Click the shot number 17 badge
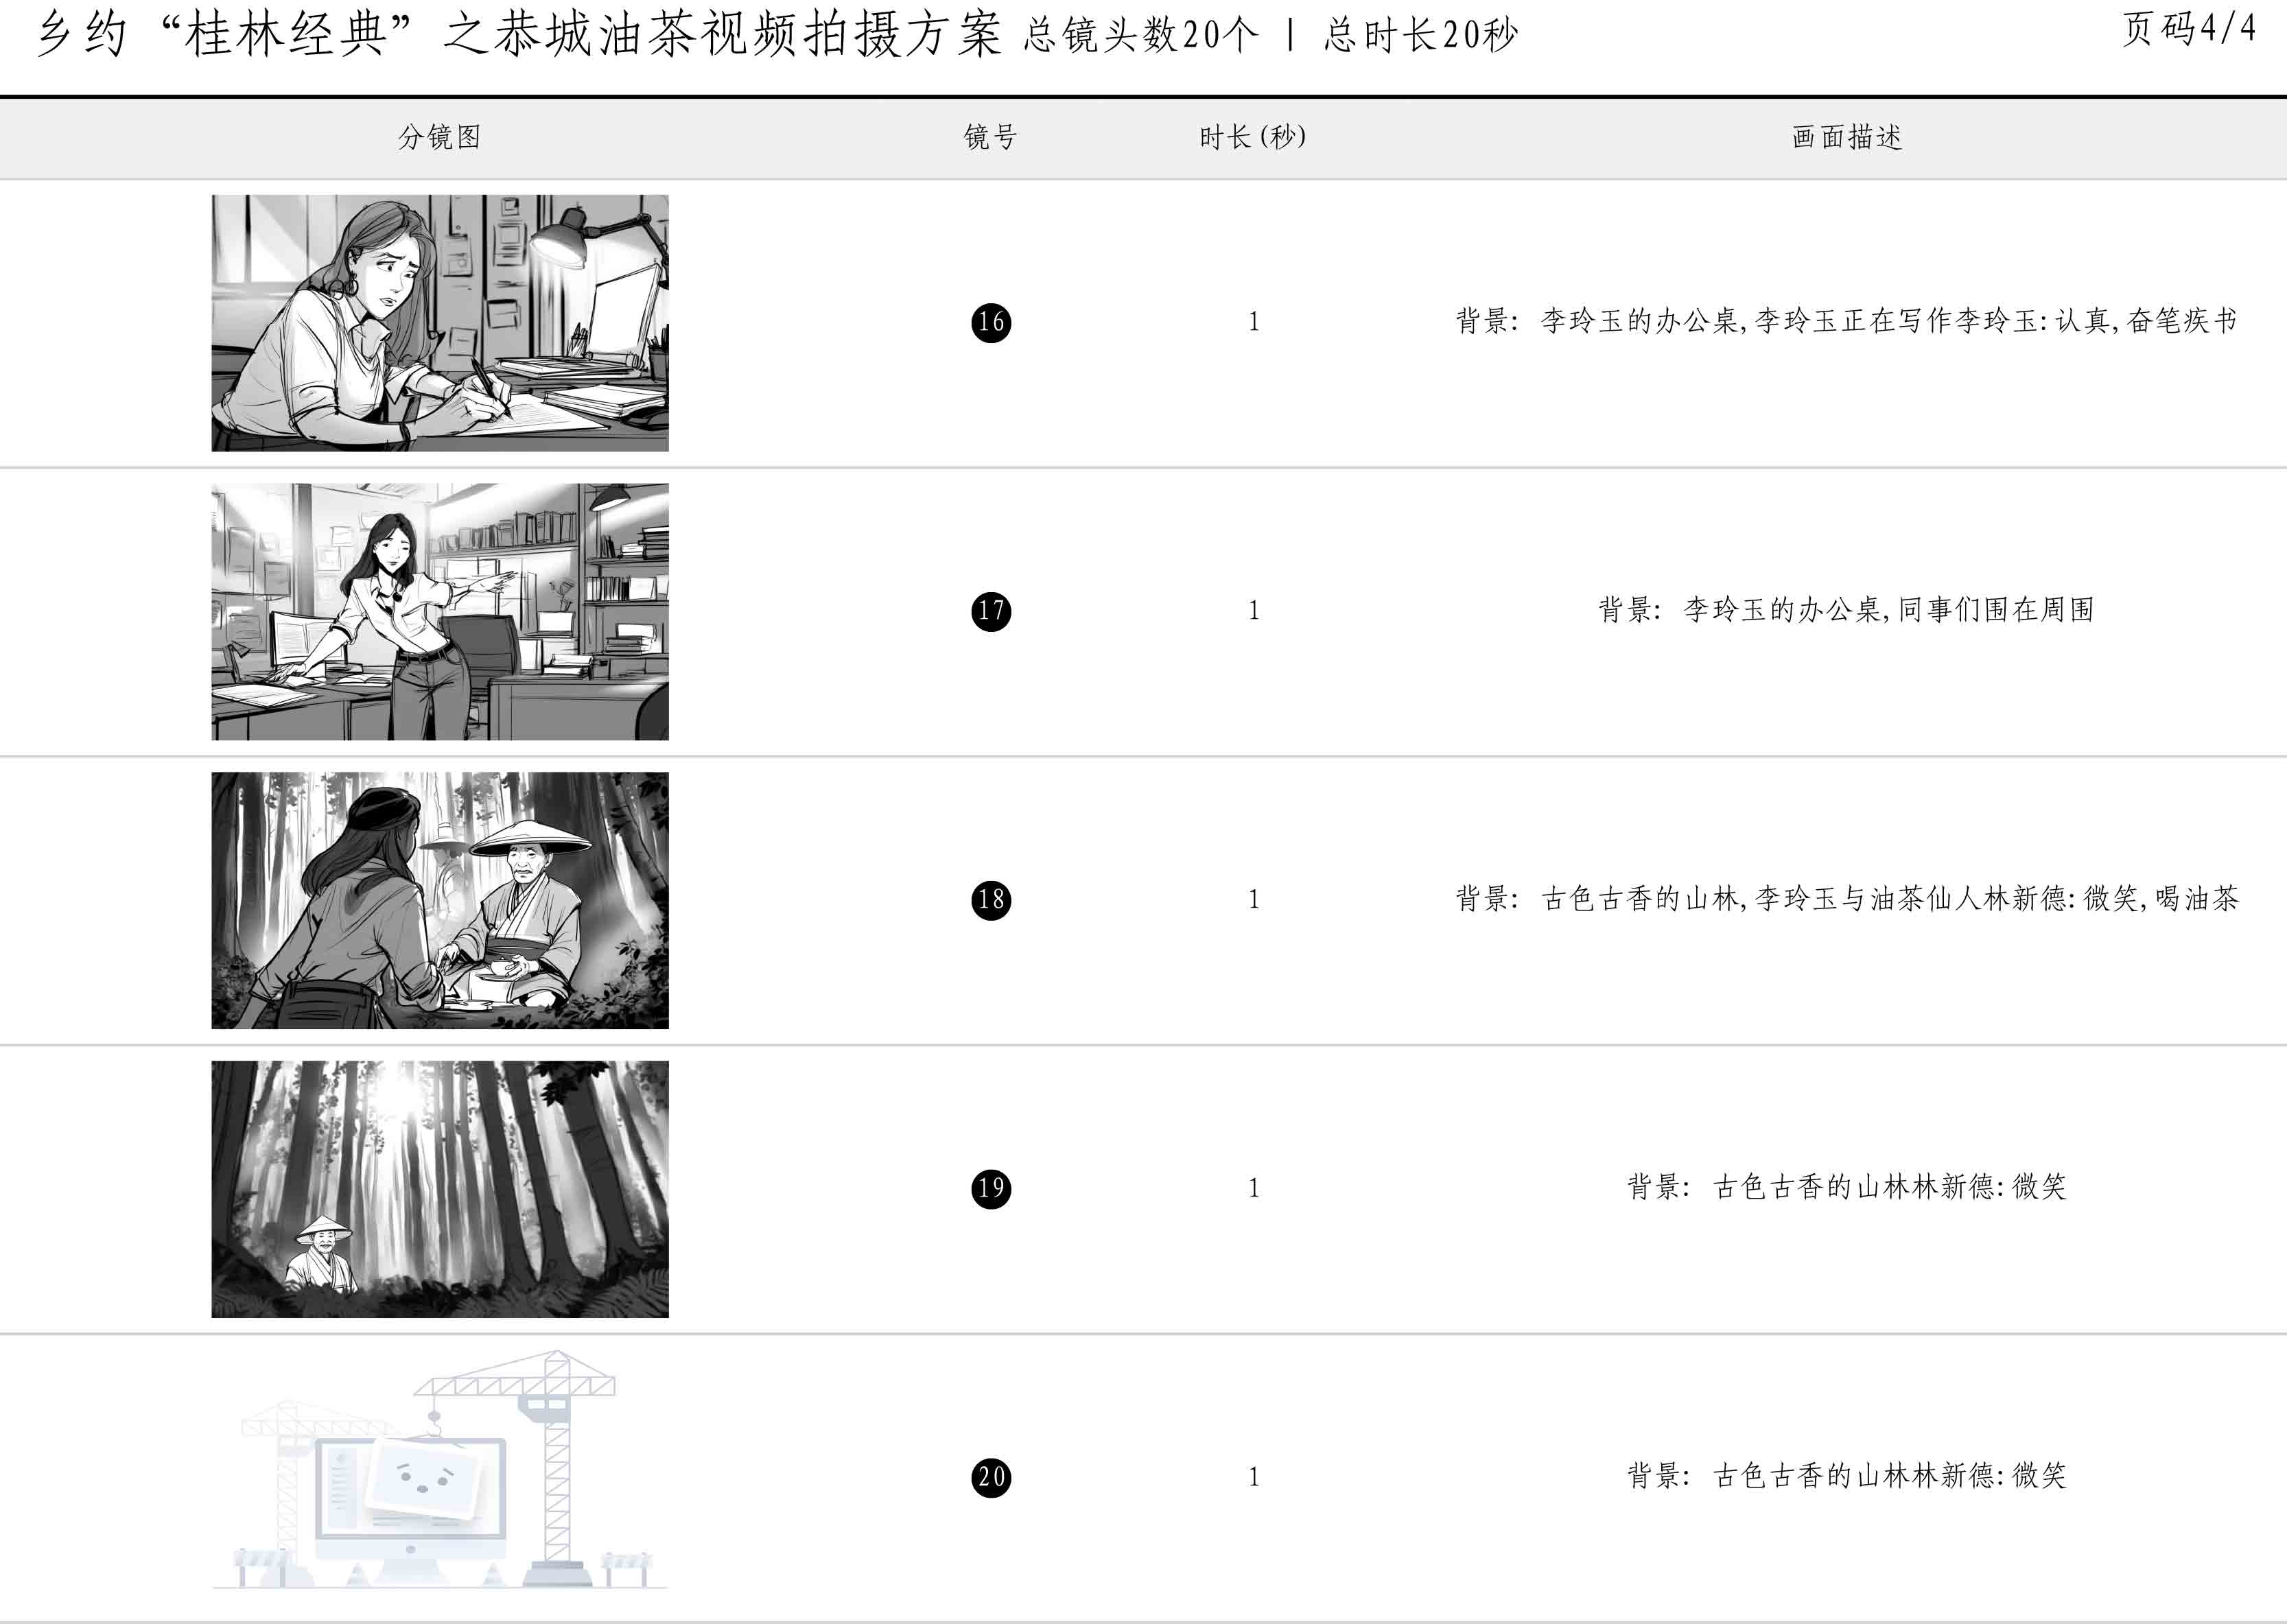This screenshot has height=1624, width=2287. point(991,611)
